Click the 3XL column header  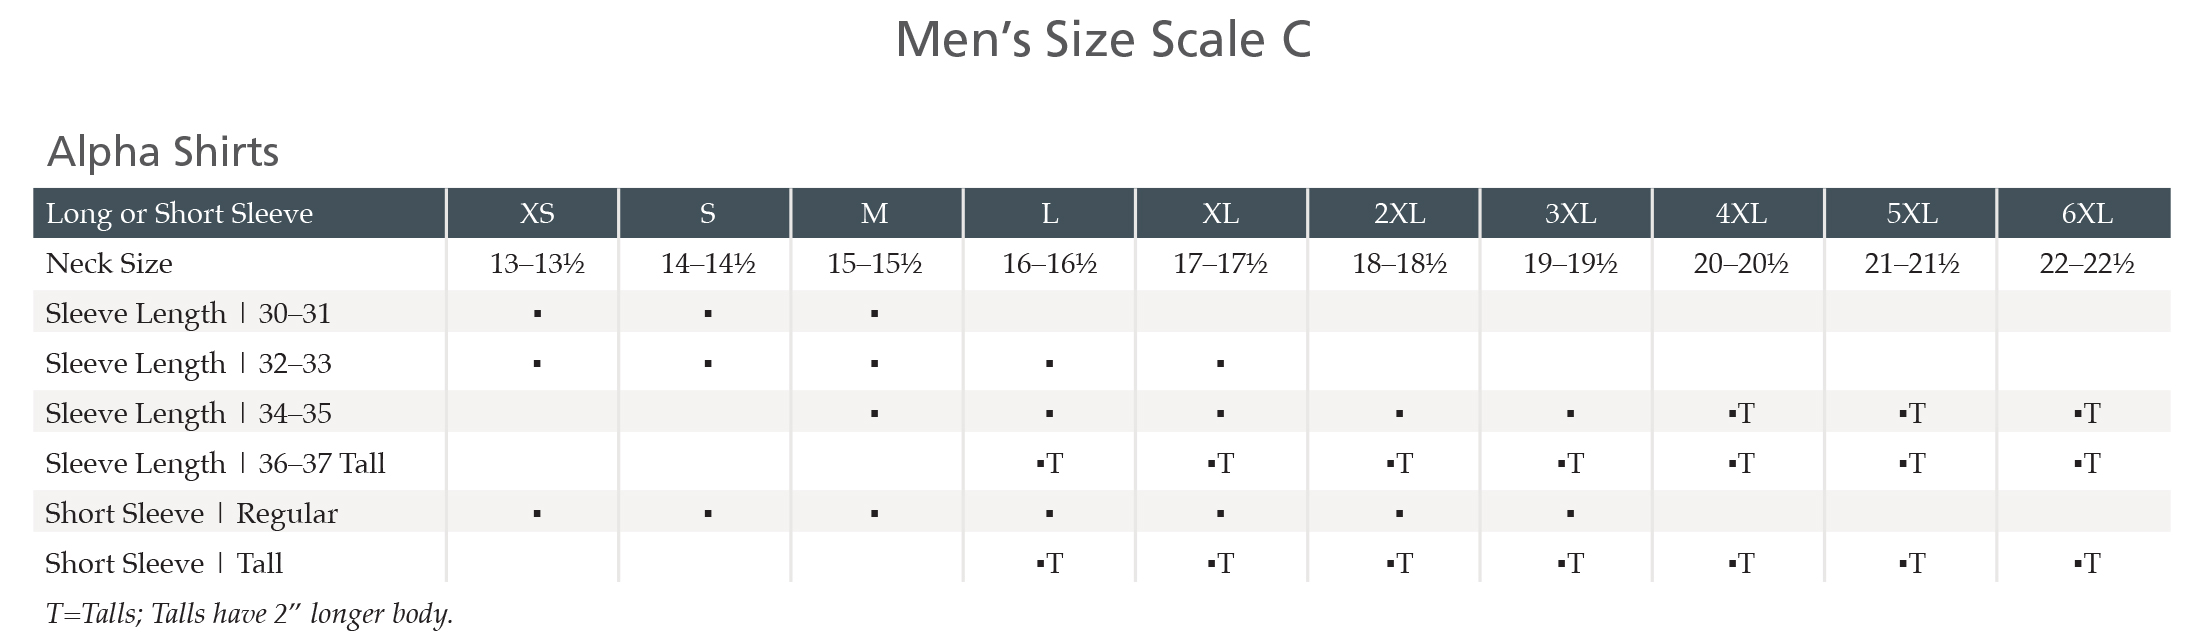[x=1570, y=213]
